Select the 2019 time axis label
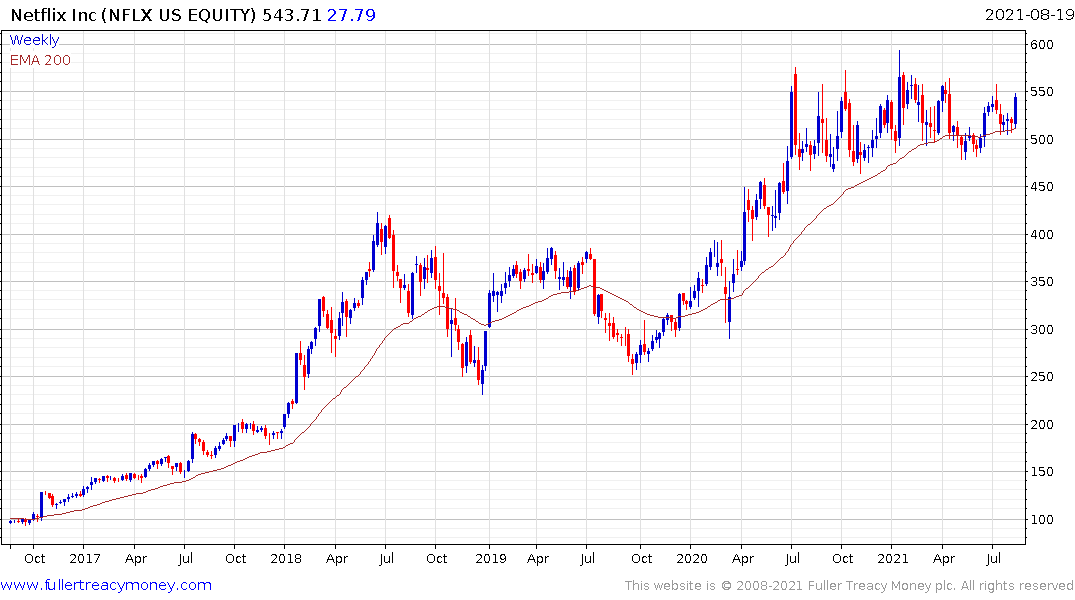The height and width of the screenshot is (600, 1075). 491,559
